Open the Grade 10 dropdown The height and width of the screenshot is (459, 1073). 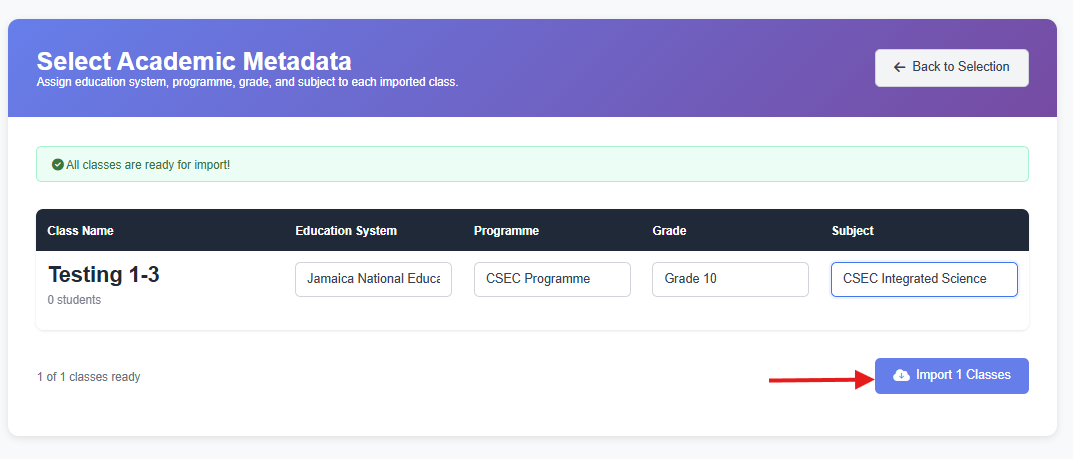pos(730,280)
